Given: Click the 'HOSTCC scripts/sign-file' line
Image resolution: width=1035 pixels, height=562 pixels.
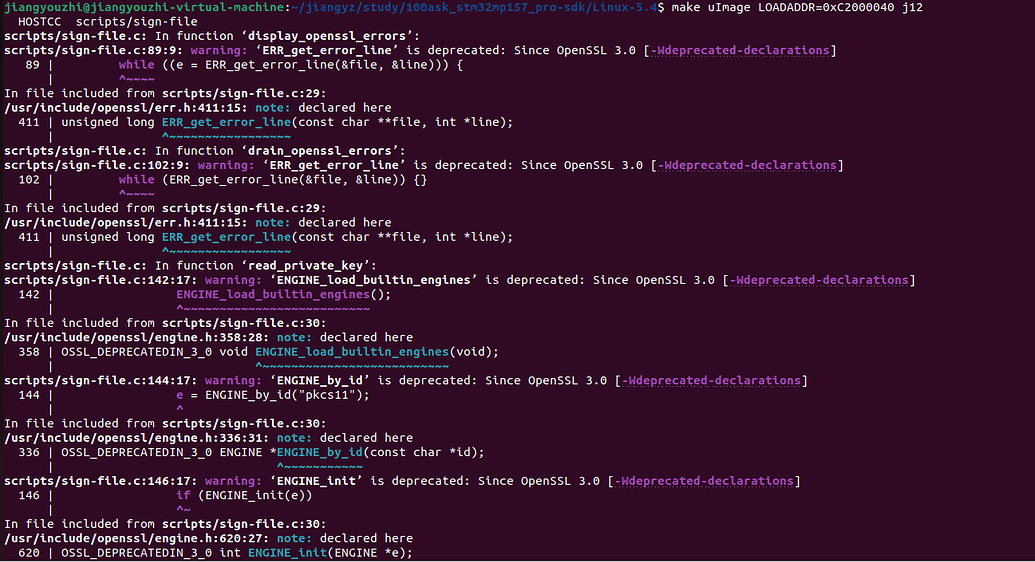Looking at the screenshot, I should (x=108, y=22).
